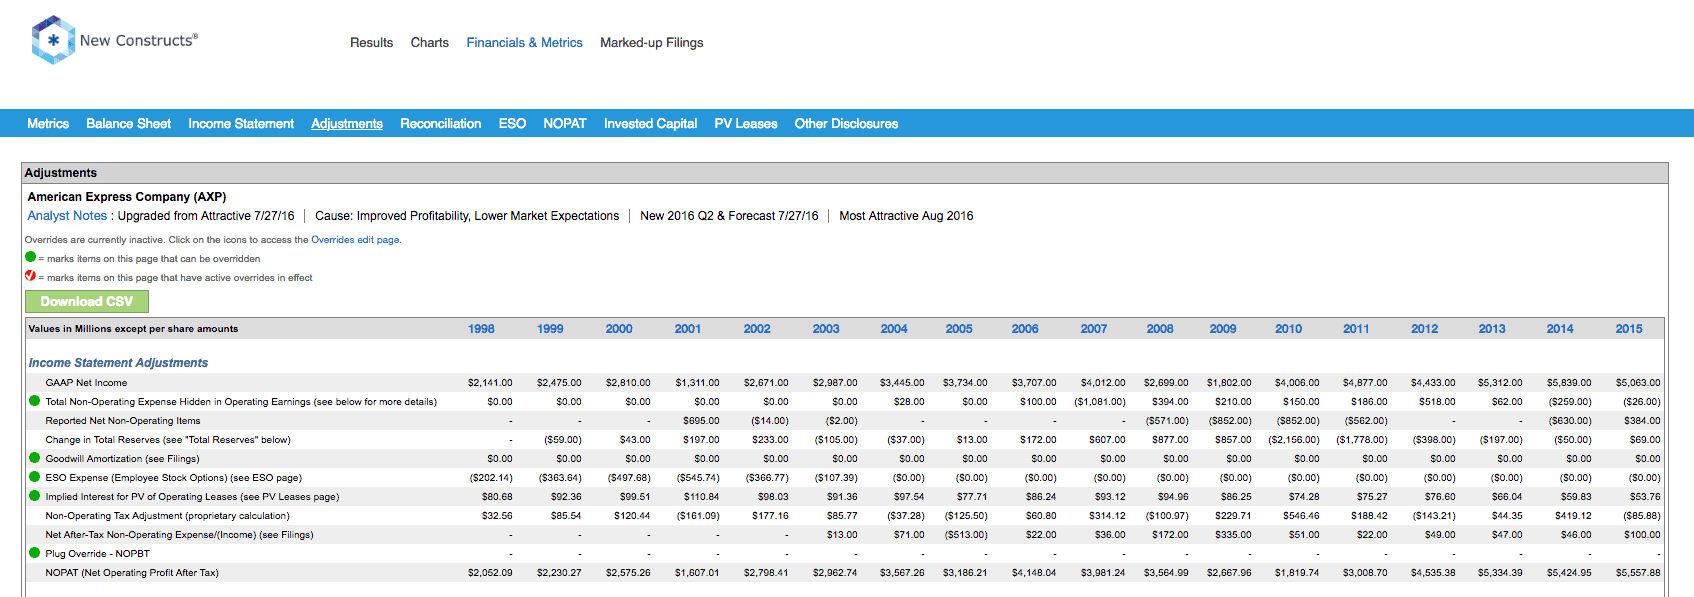Click the 2004 year column header
Image resolution: width=1694 pixels, height=597 pixels.
tap(894, 329)
